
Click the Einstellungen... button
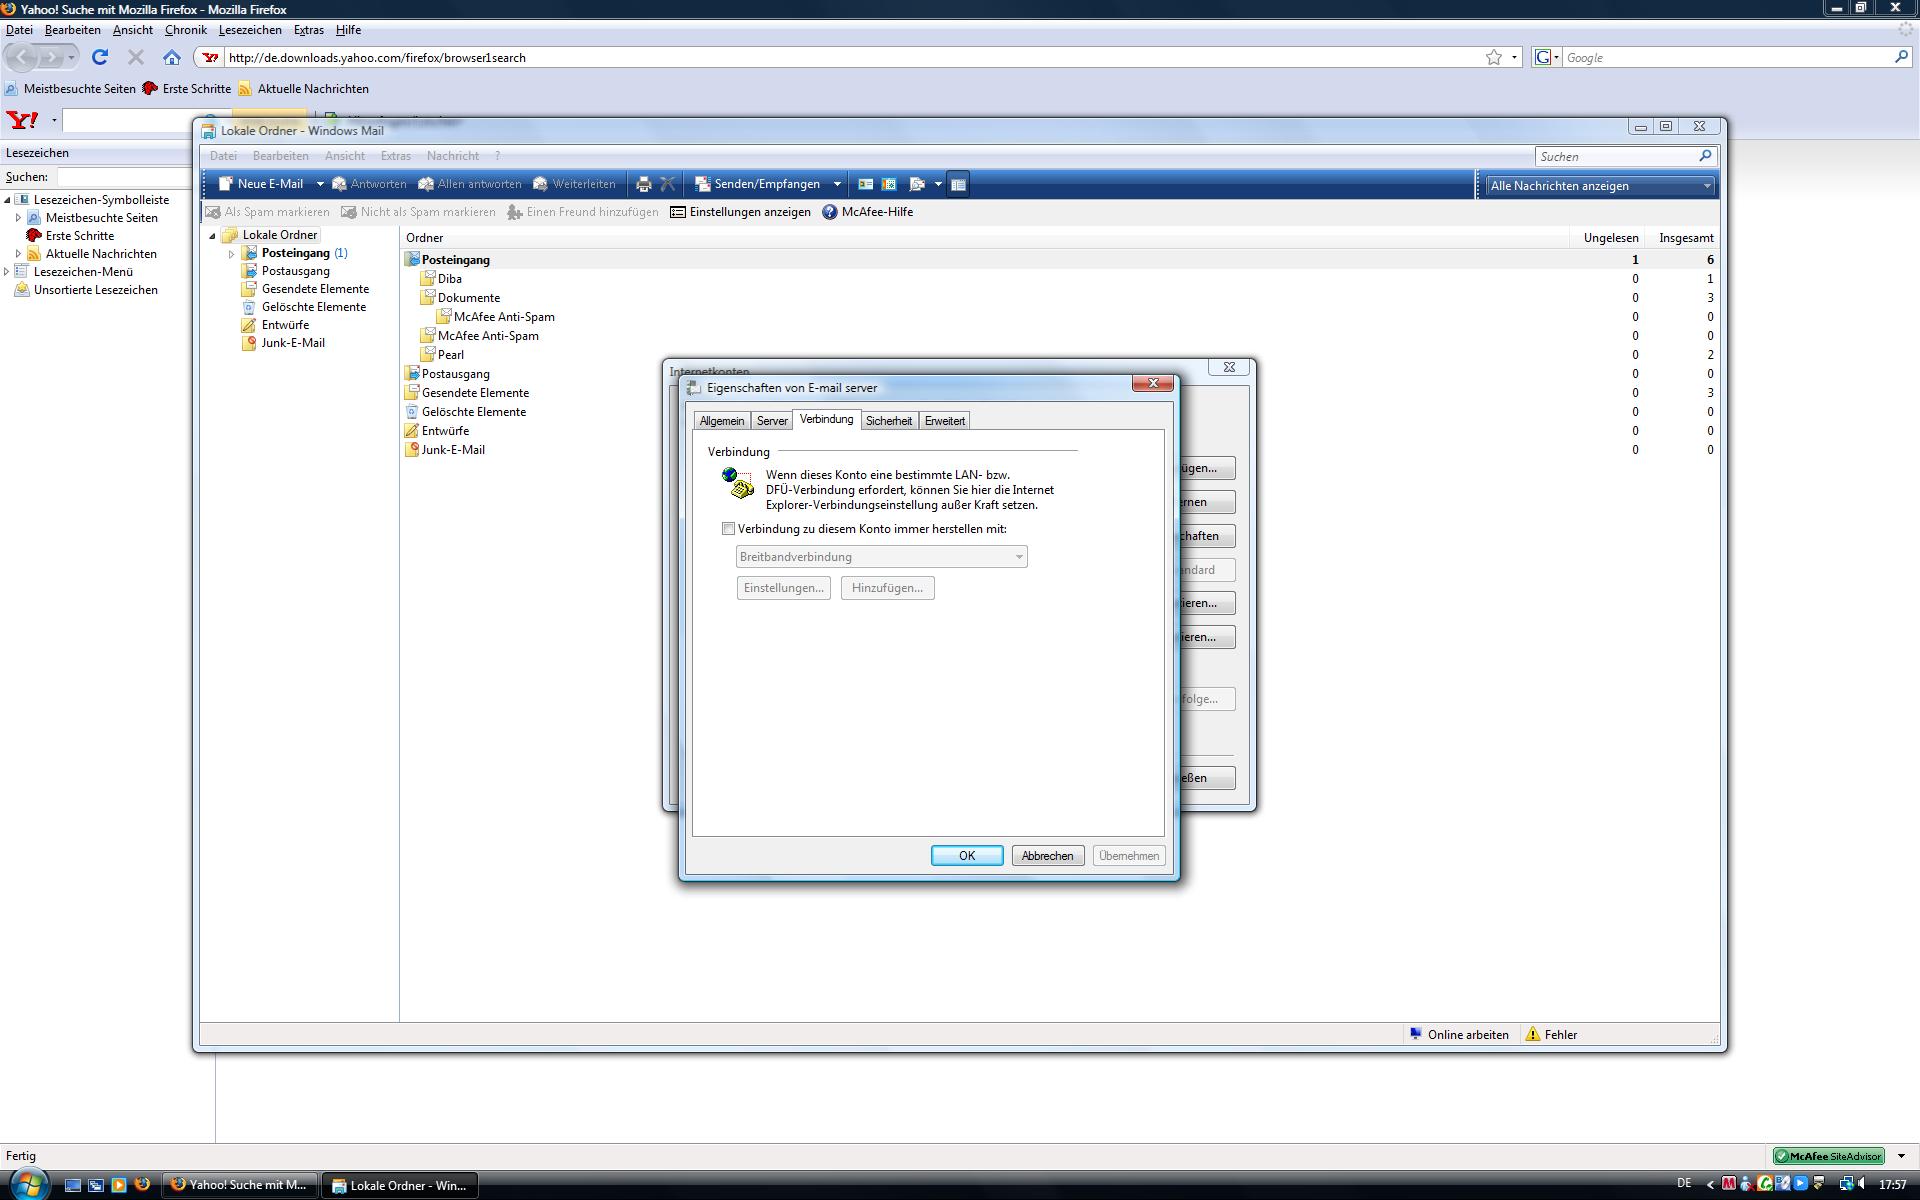[784, 588]
